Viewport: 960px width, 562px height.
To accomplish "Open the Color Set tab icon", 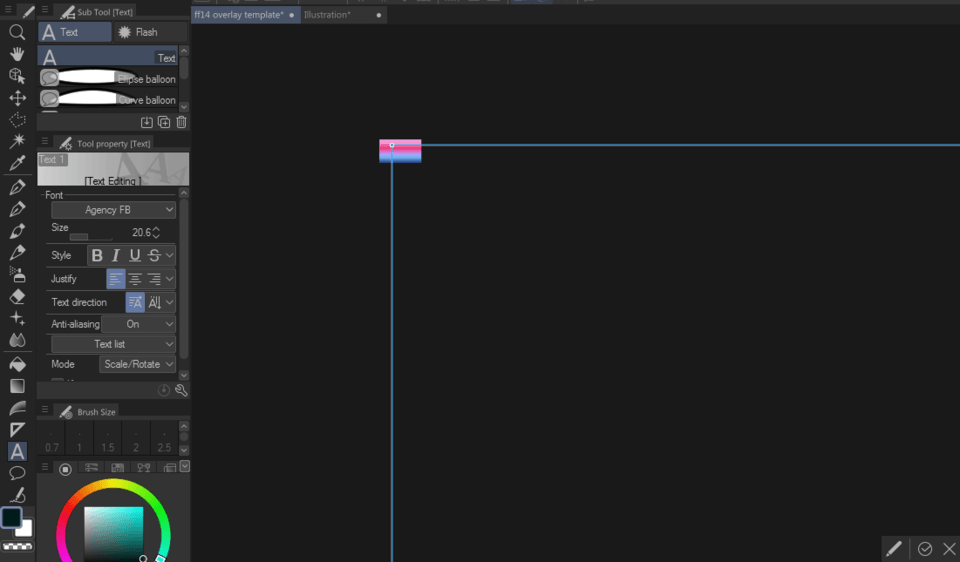I will 118,468.
